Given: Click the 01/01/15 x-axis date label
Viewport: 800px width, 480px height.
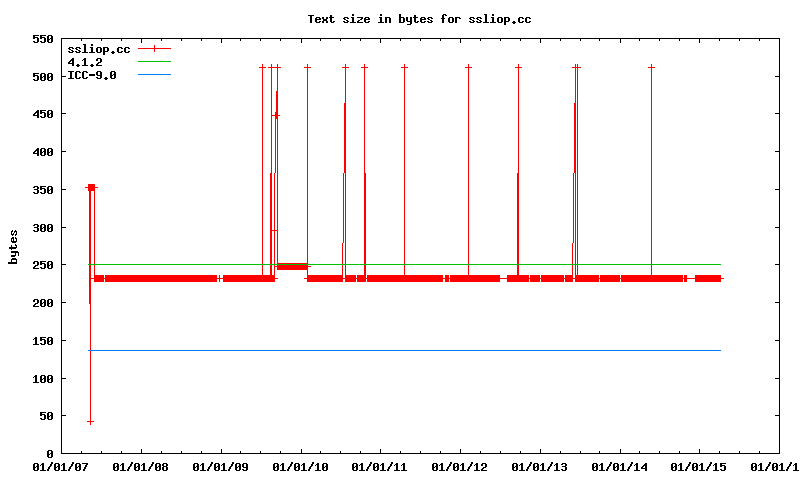Looking at the screenshot, I should point(699,467).
